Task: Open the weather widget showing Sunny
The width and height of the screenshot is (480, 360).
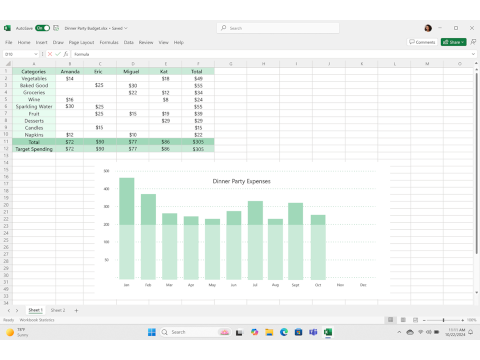Action: point(17,332)
